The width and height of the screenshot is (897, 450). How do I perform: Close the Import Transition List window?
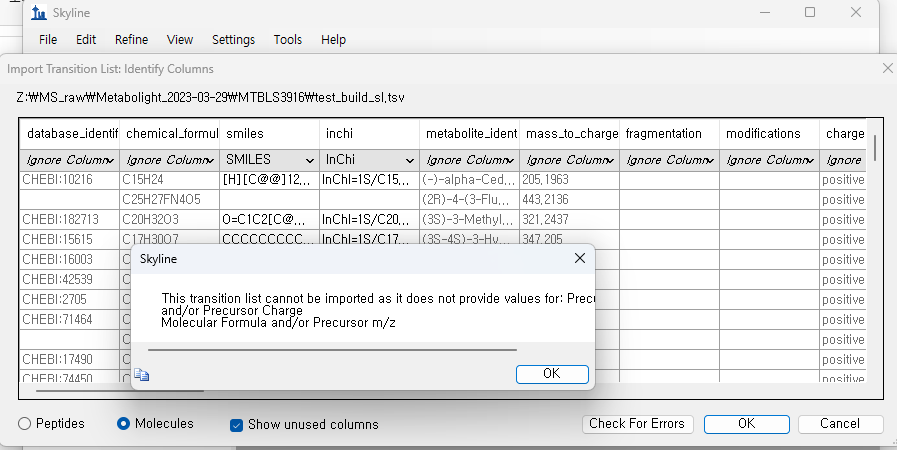tap(887, 68)
